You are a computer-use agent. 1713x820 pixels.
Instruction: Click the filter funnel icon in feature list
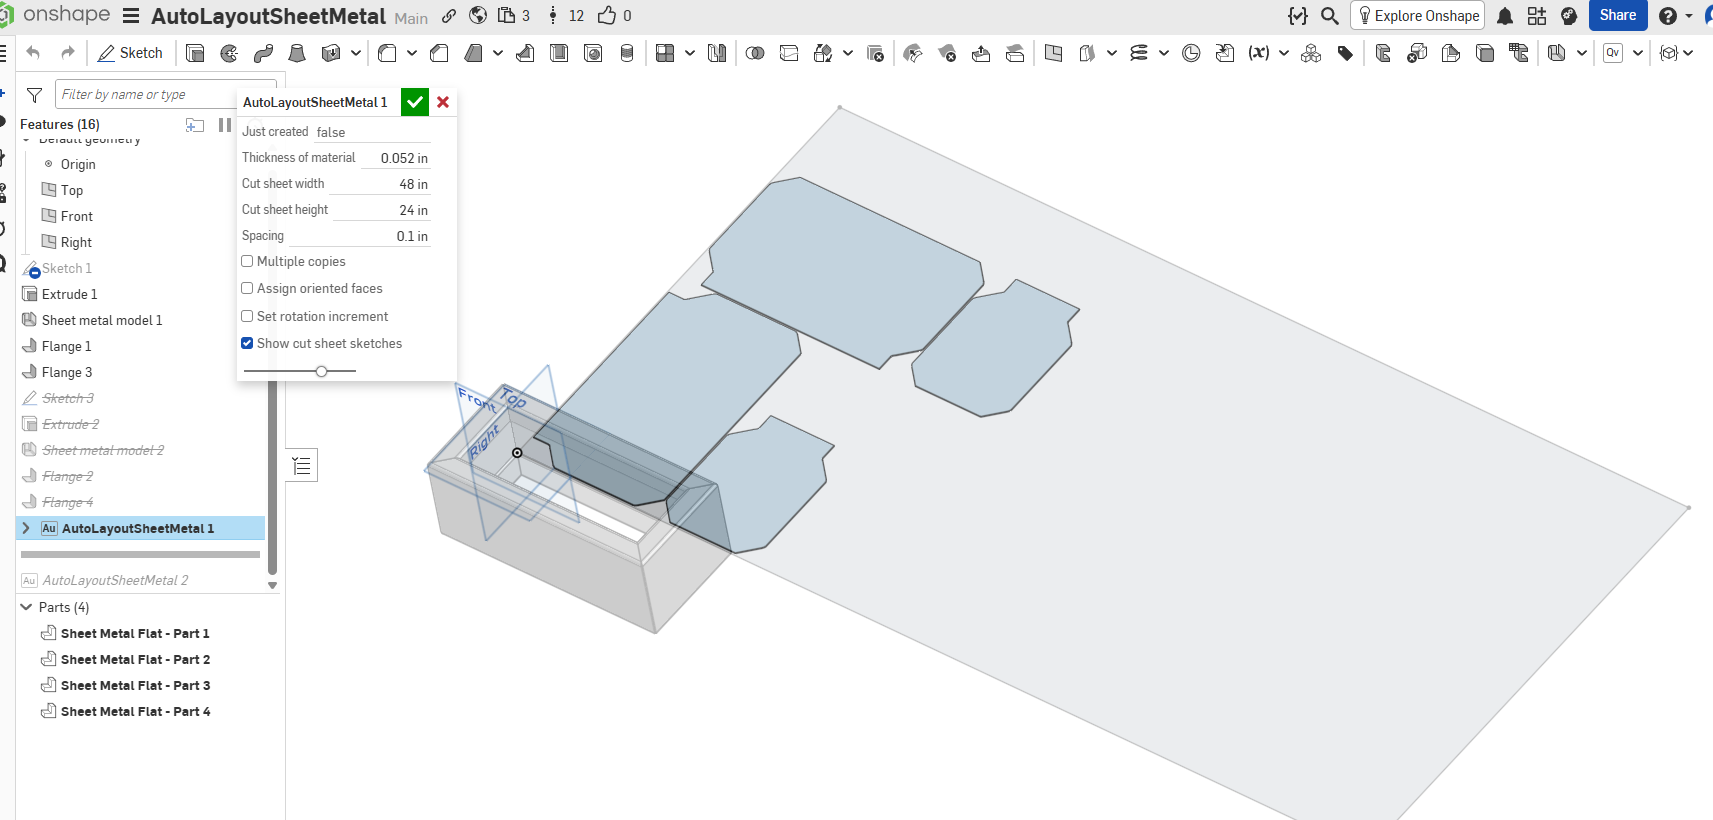point(35,95)
